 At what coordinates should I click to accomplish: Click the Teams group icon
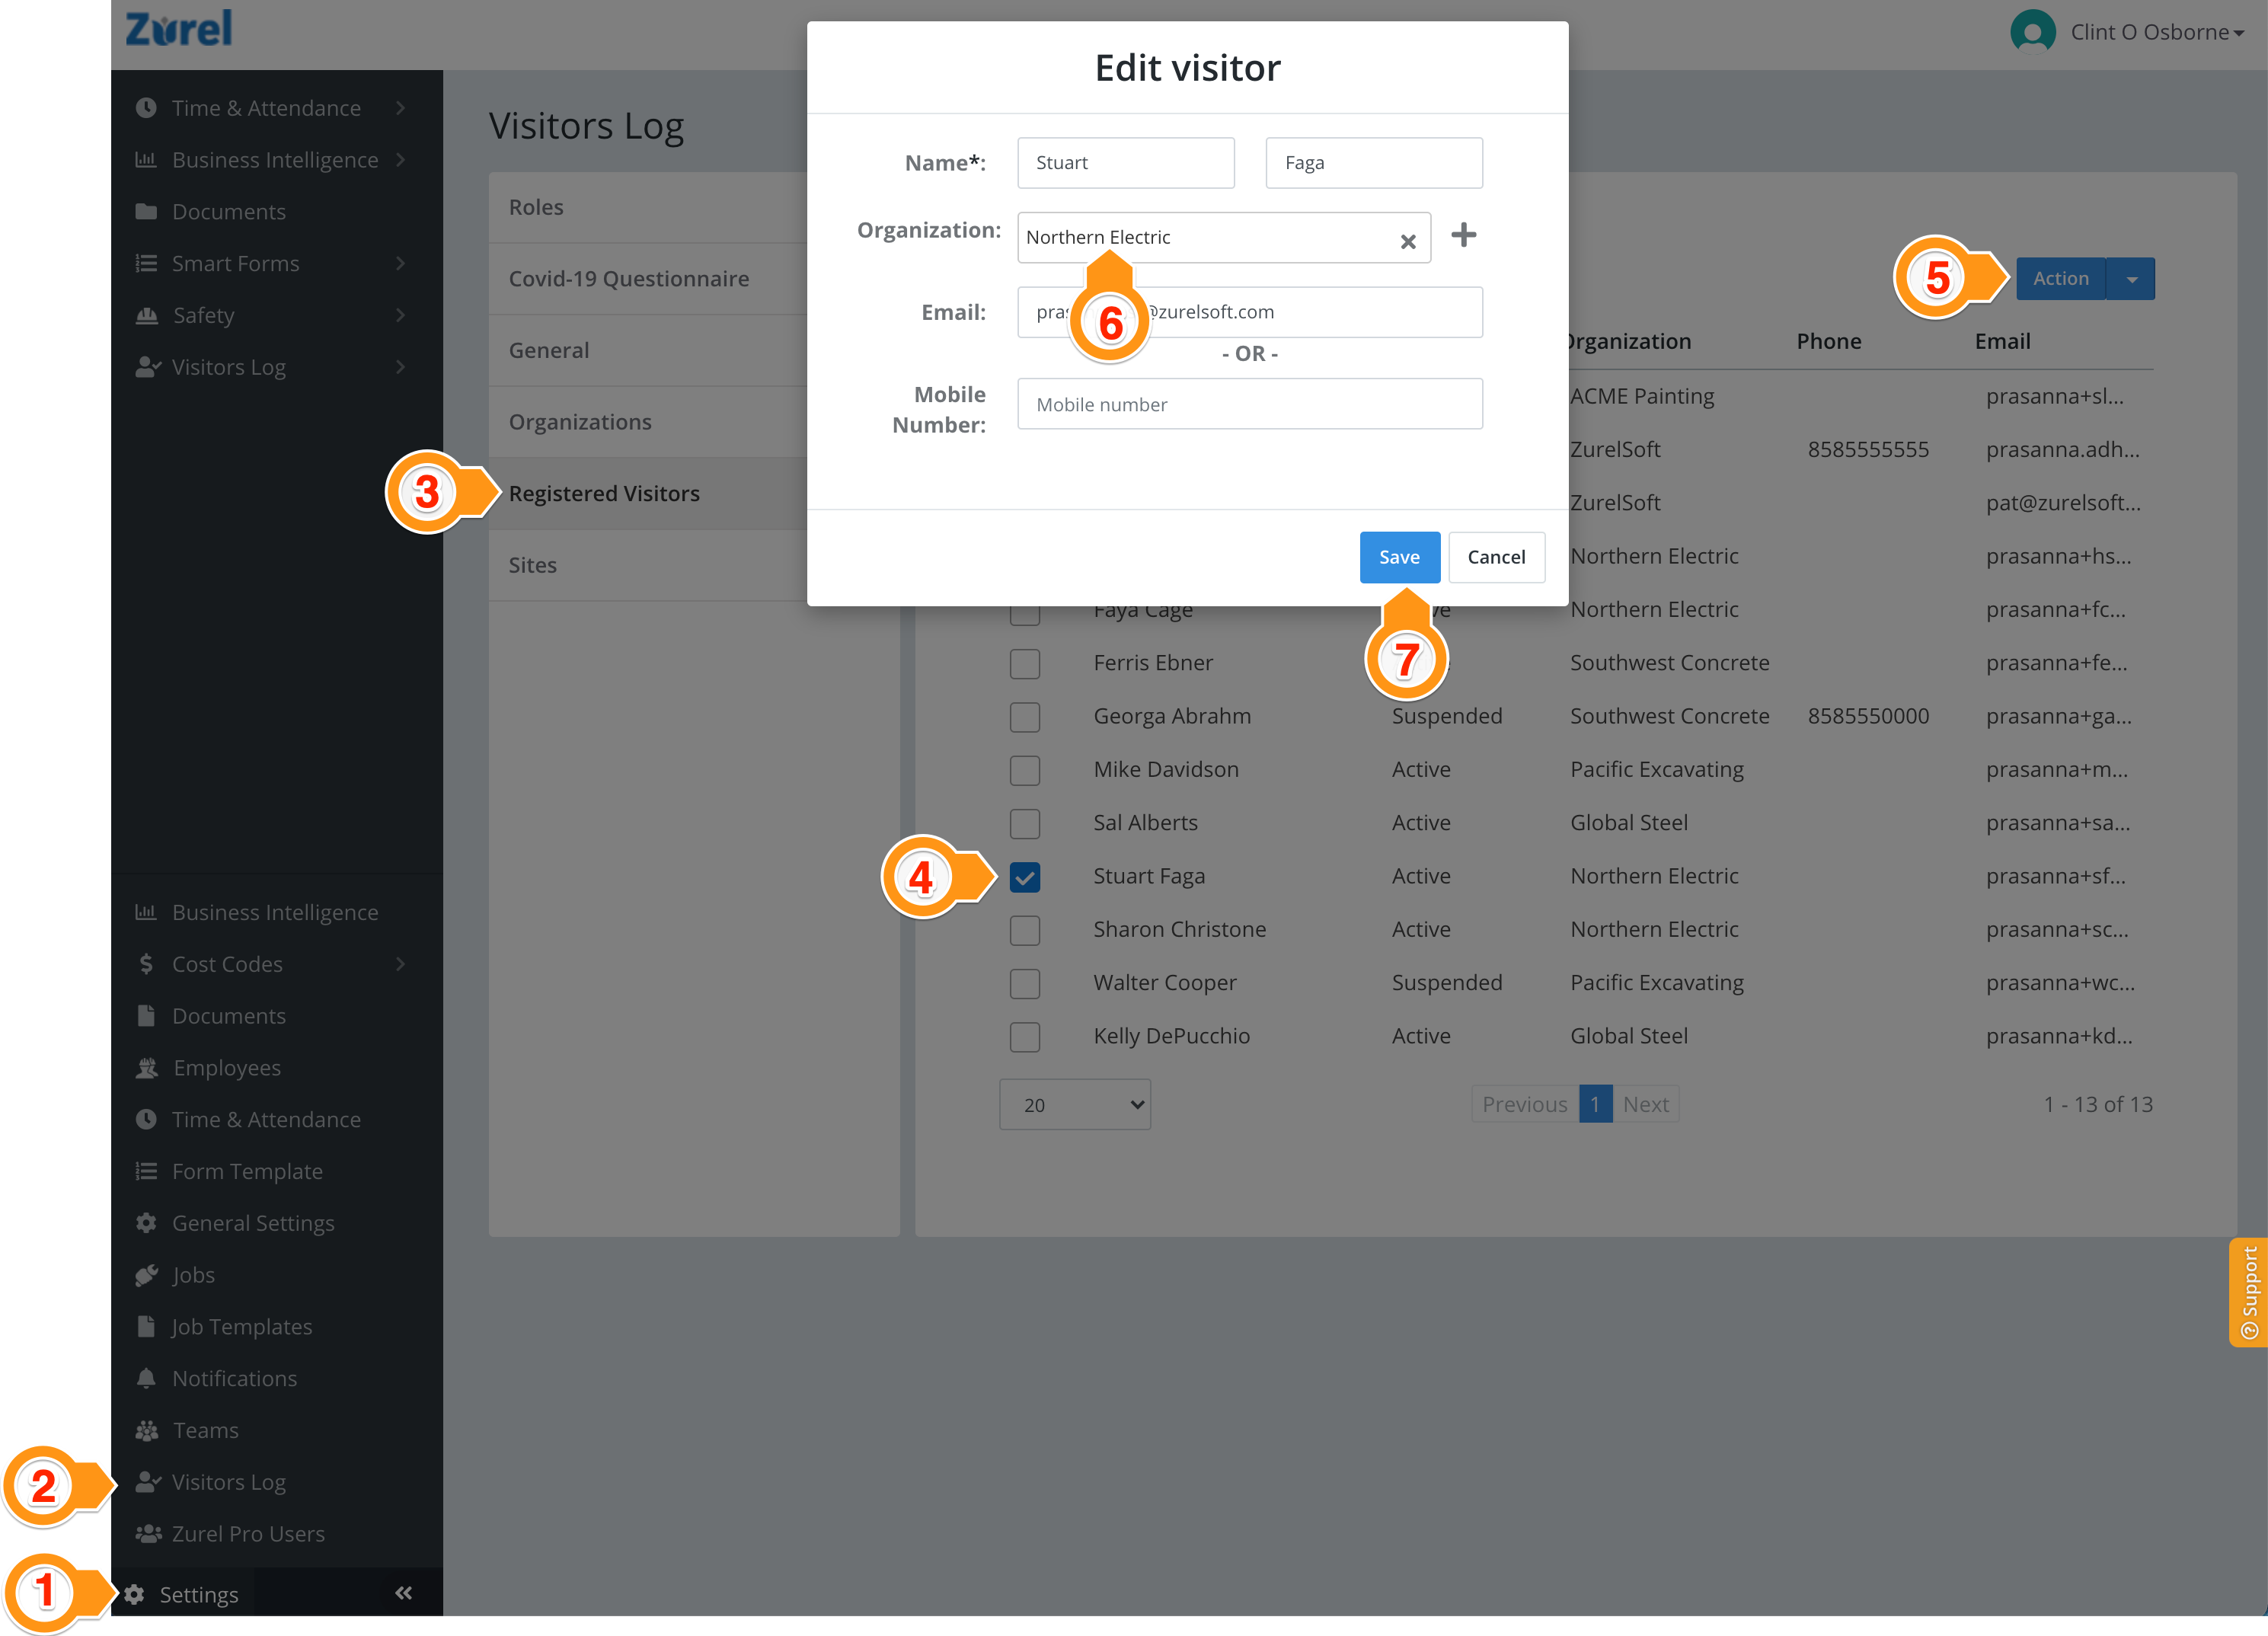147,1430
